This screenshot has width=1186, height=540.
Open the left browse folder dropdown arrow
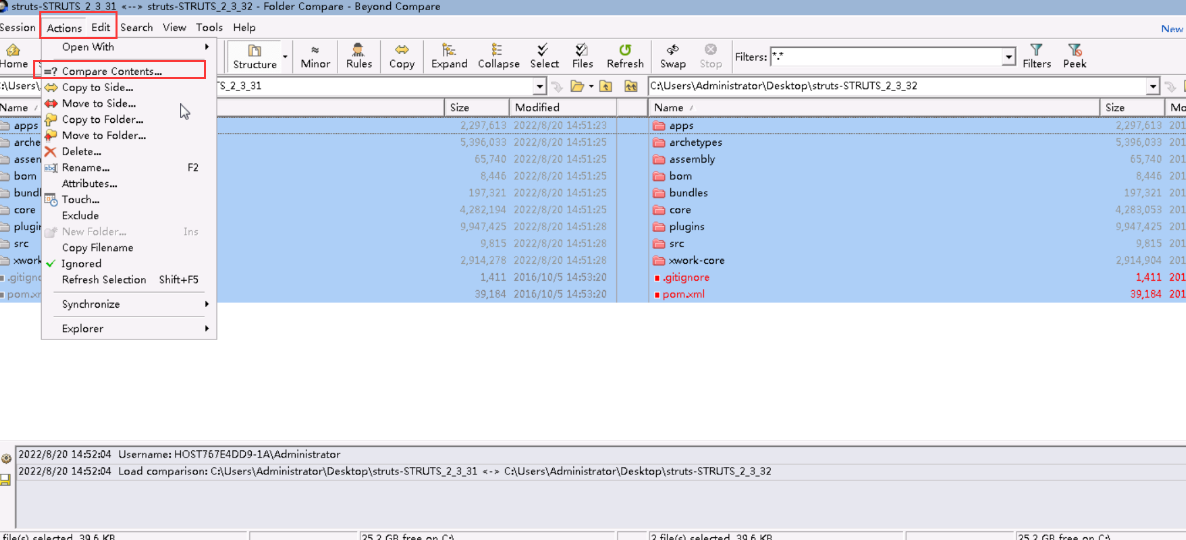tap(591, 86)
